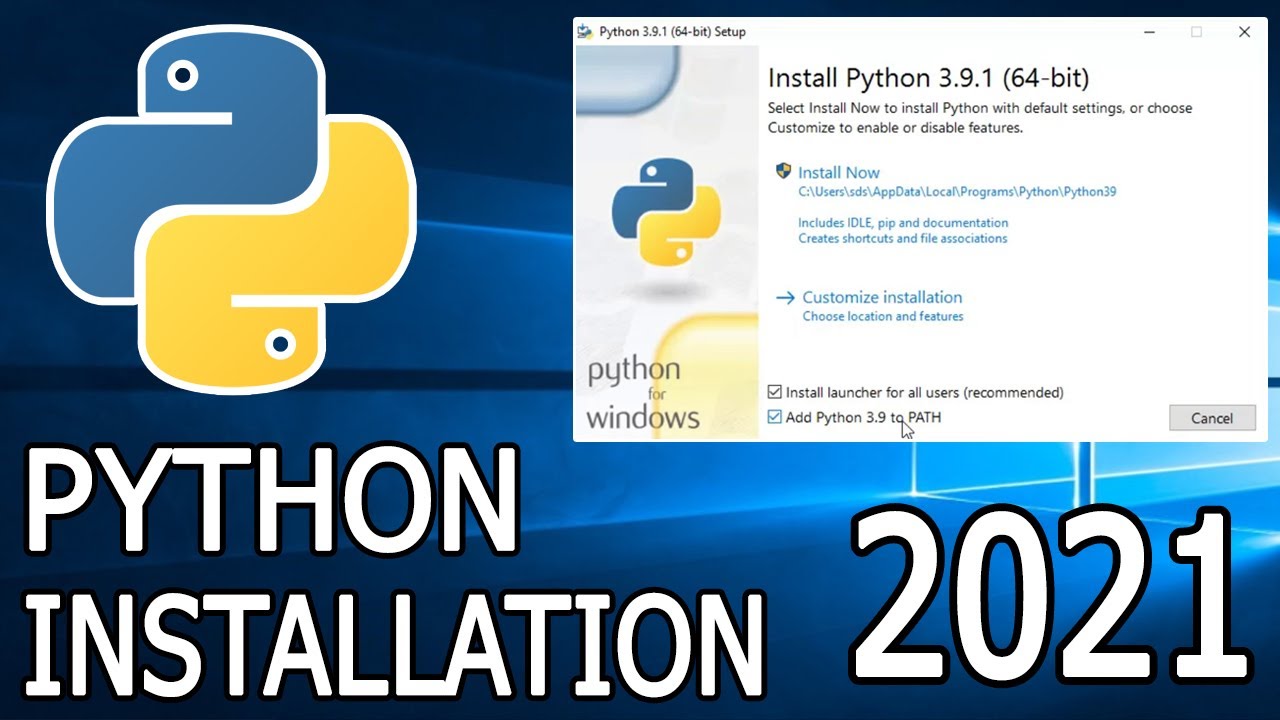Click the Python icon in the setup title bar
This screenshot has width=1280, height=720.
click(585, 31)
